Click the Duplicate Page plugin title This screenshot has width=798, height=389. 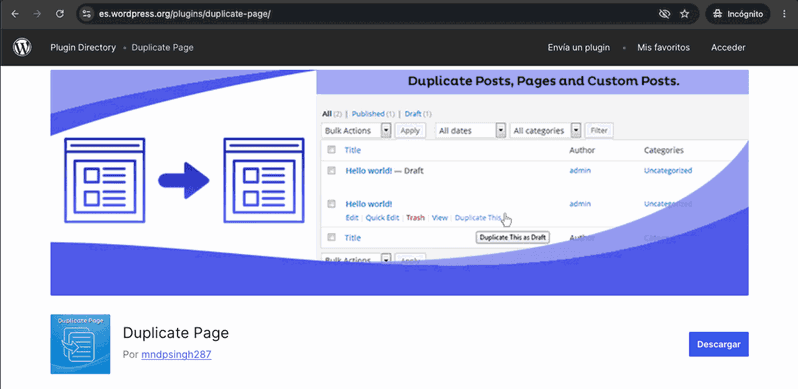pos(176,333)
